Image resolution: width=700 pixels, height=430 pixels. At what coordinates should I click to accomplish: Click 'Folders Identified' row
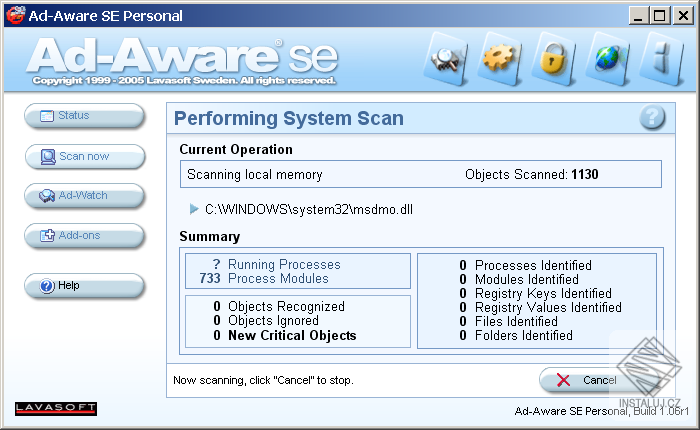click(516, 335)
